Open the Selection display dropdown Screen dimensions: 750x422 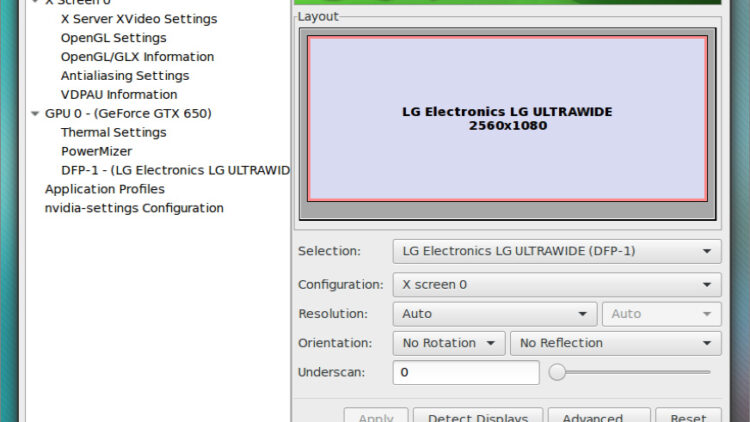(x=555, y=251)
